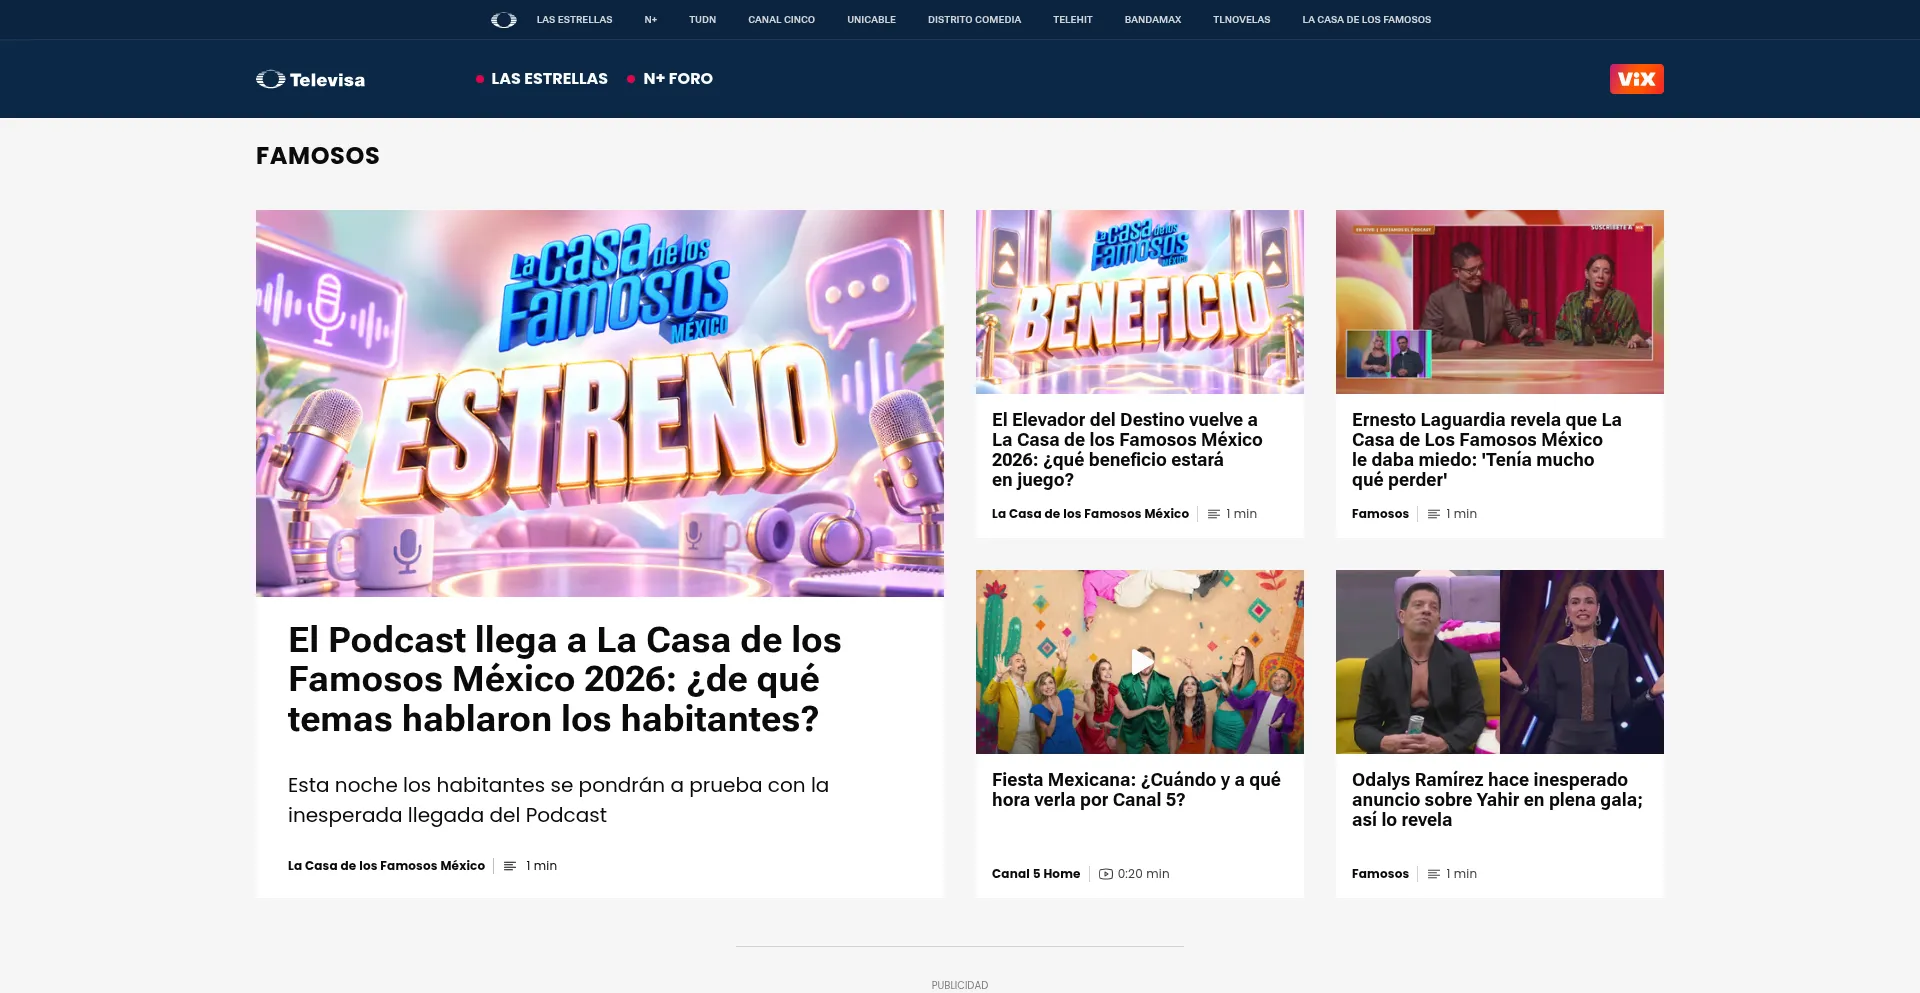Open the Odalys Ramírez and Yahir thumbnail

click(x=1500, y=662)
